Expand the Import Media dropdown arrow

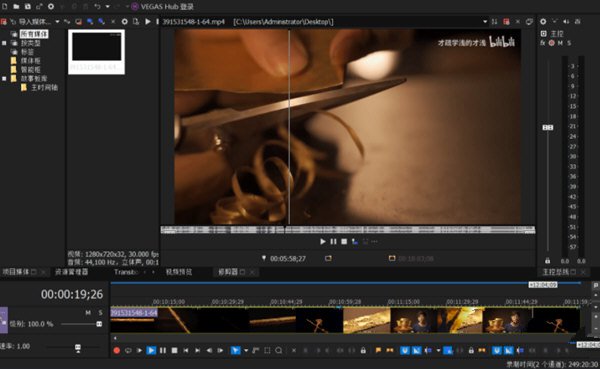click(x=57, y=21)
